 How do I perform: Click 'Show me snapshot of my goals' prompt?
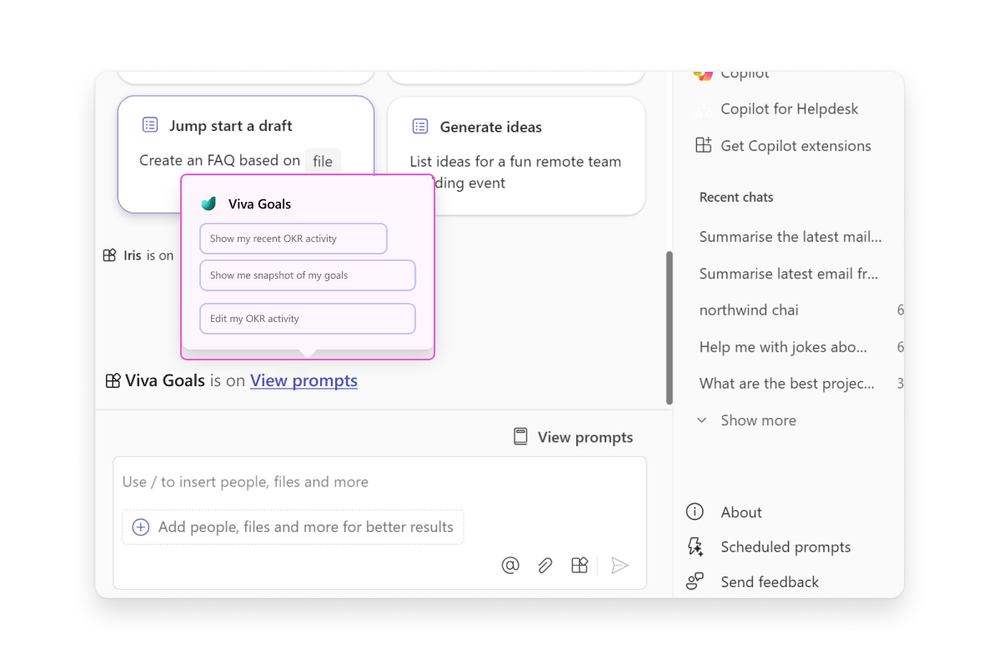308,275
